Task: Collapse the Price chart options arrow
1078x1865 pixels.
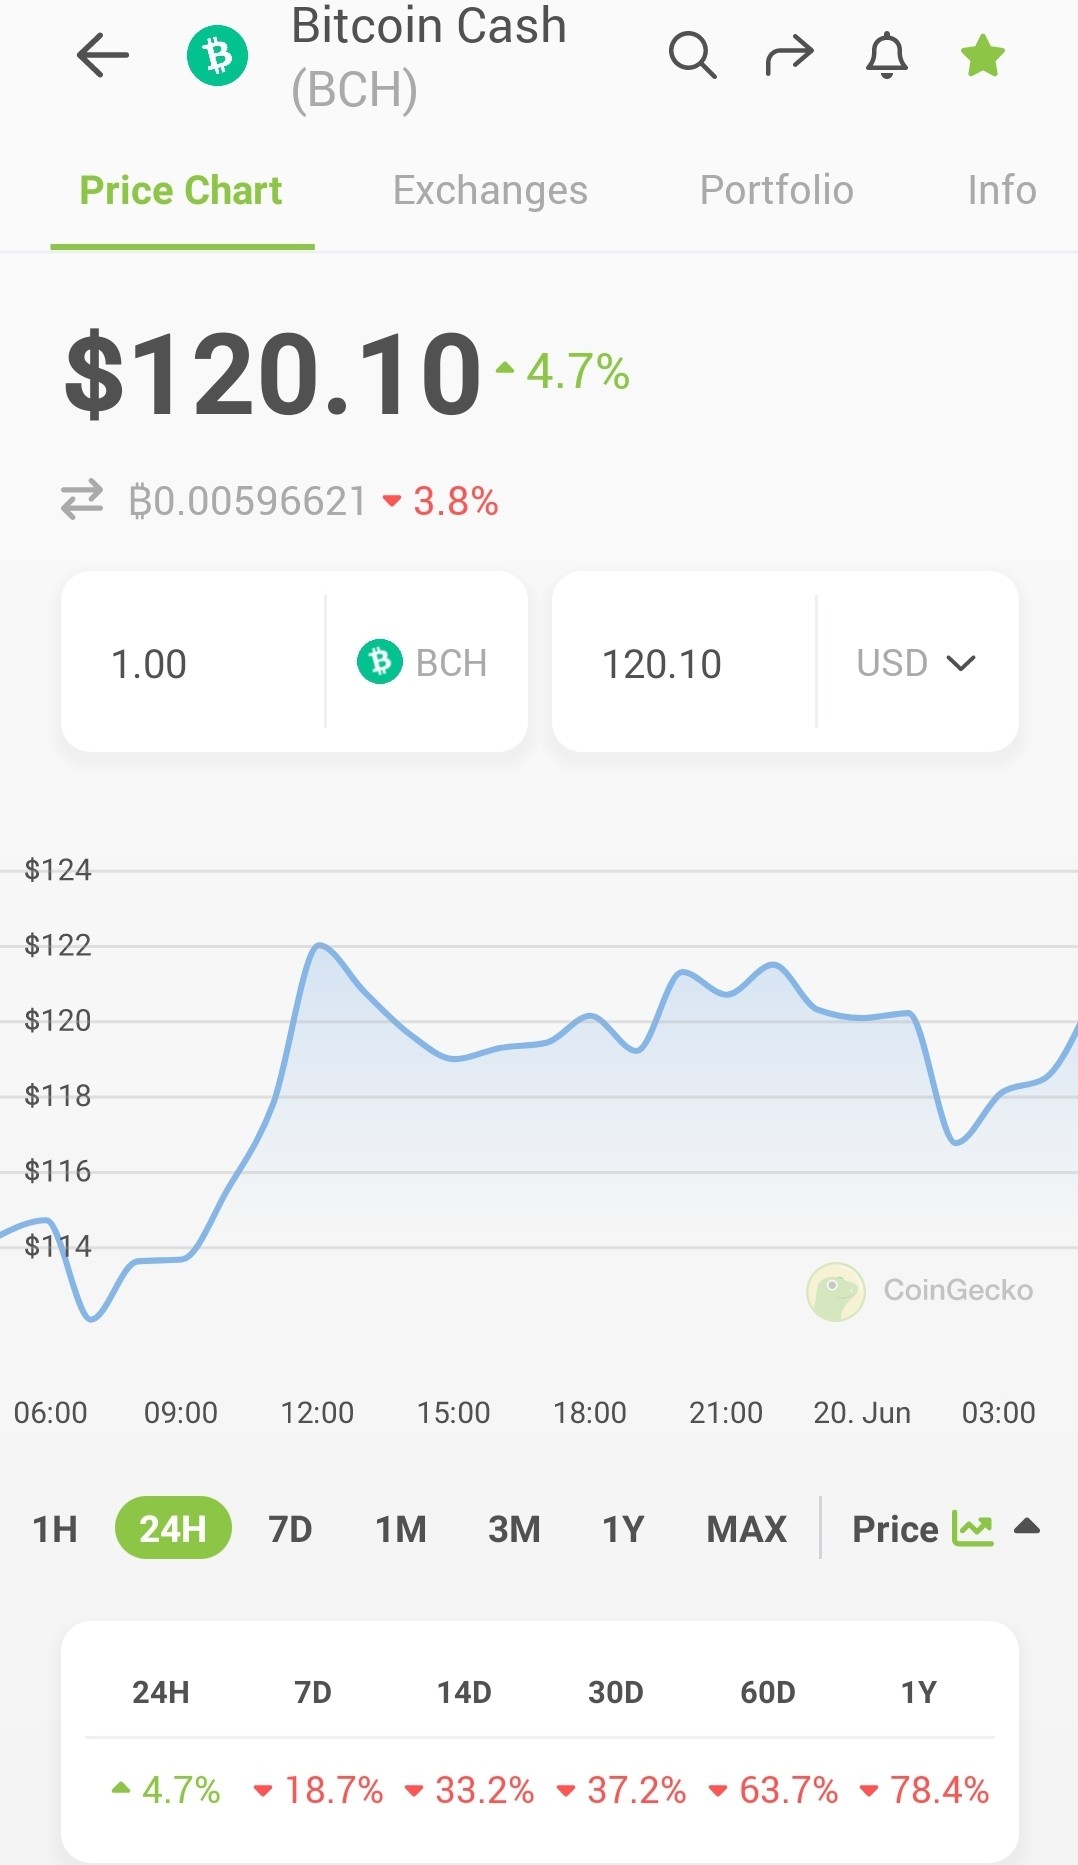Action: point(1027,1527)
